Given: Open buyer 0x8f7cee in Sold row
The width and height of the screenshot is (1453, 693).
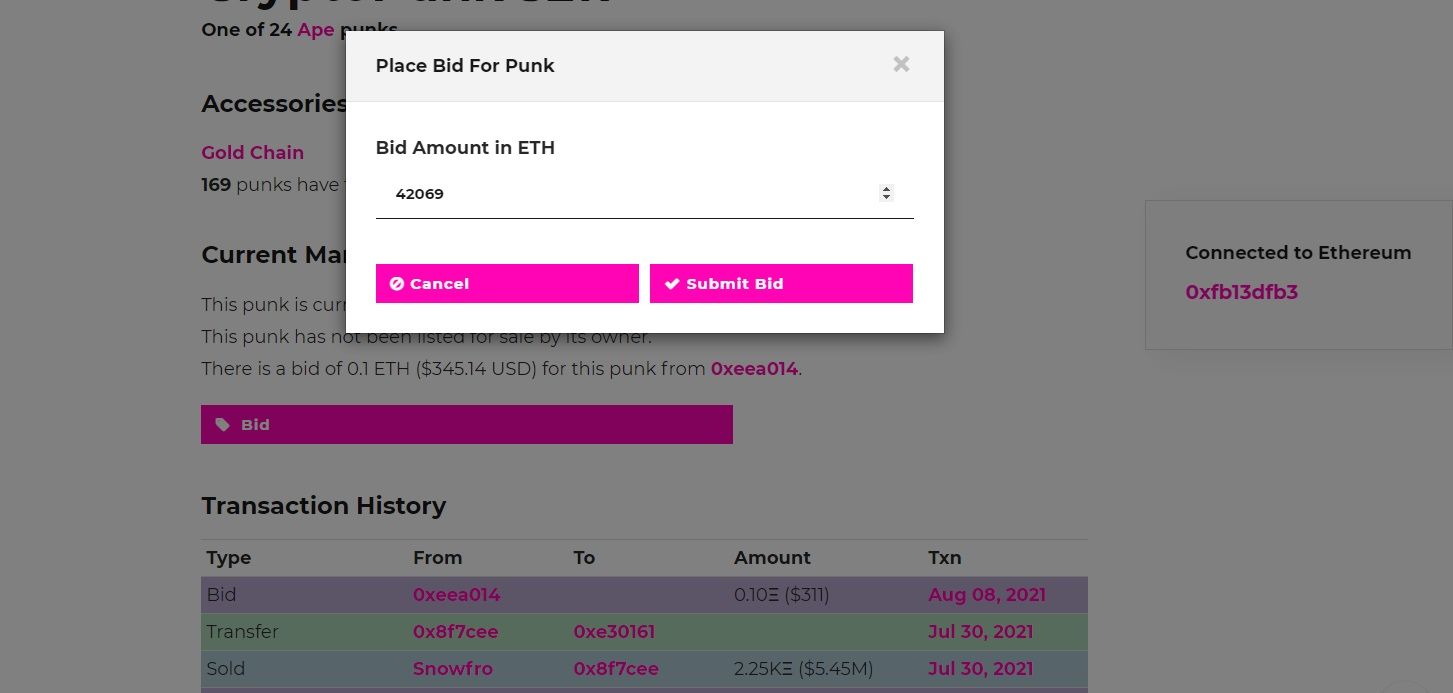Looking at the screenshot, I should click(615, 669).
